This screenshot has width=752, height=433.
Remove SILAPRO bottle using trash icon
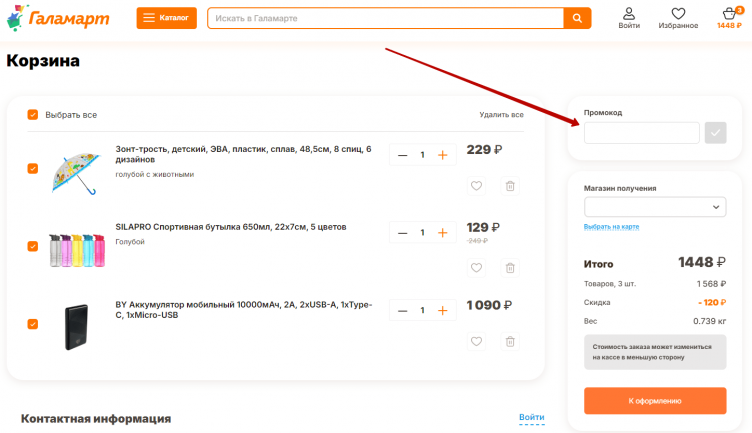[510, 267]
